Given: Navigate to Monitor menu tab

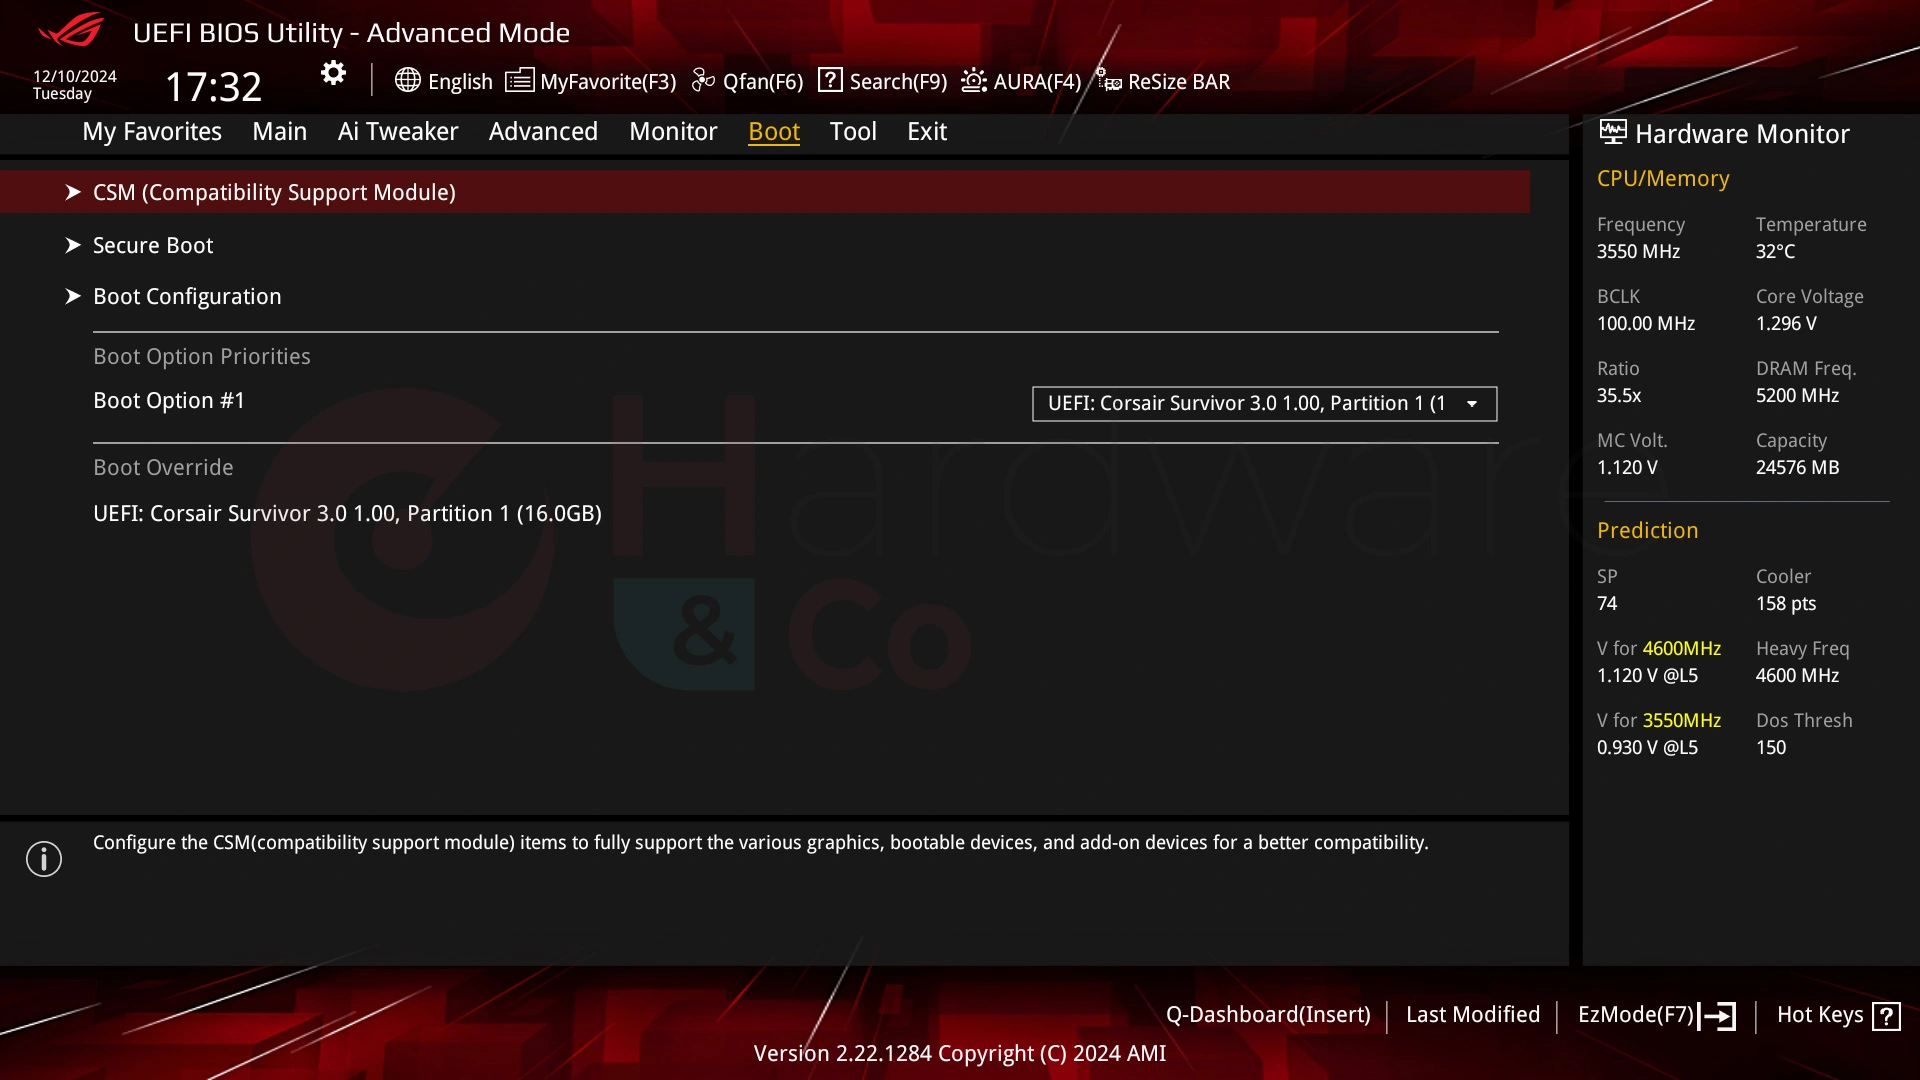Looking at the screenshot, I should [673, 131].
